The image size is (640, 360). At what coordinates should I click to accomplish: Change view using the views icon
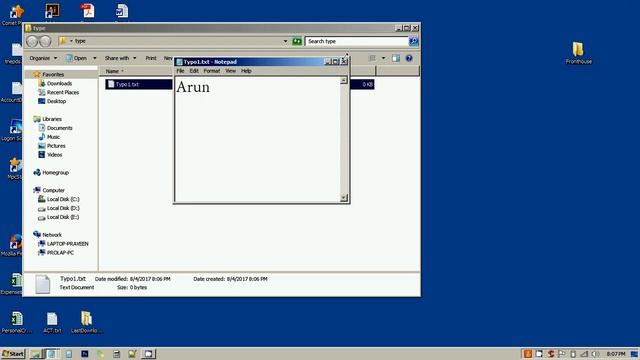(372, 58)
